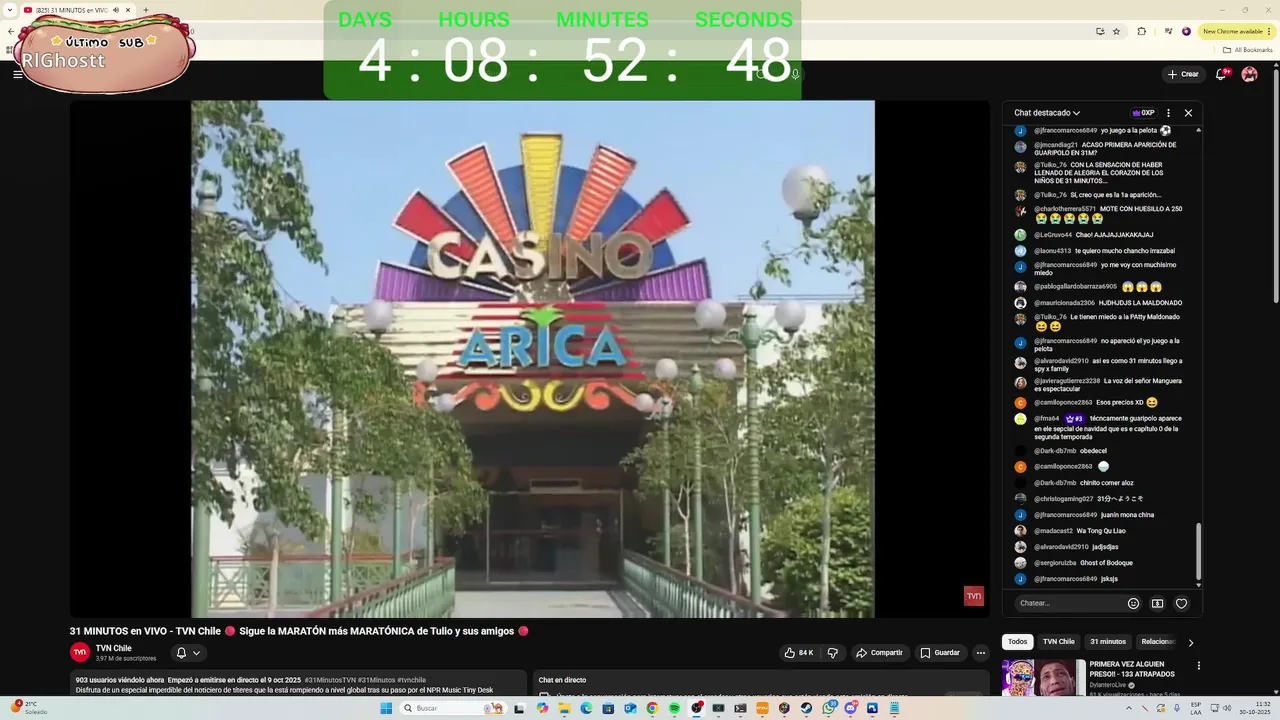Open the Chrome profile avatar
The width and height of the screenshot is (1280, 720).
1187,31
